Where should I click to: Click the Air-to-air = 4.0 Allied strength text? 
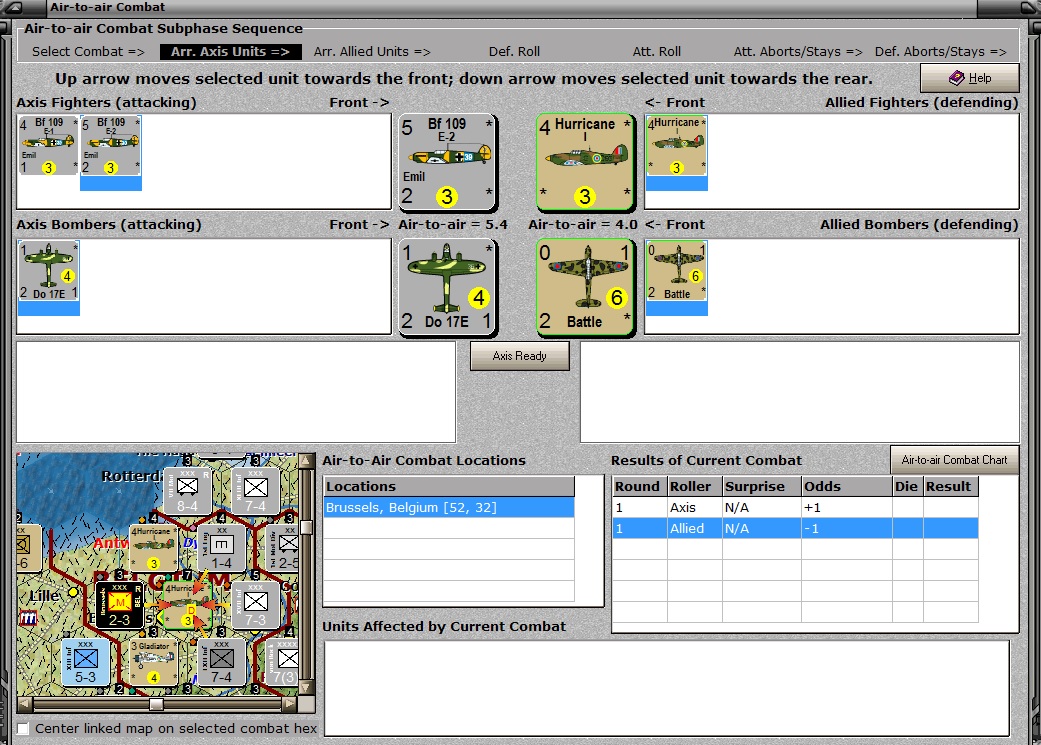click(x=582, y=224)
